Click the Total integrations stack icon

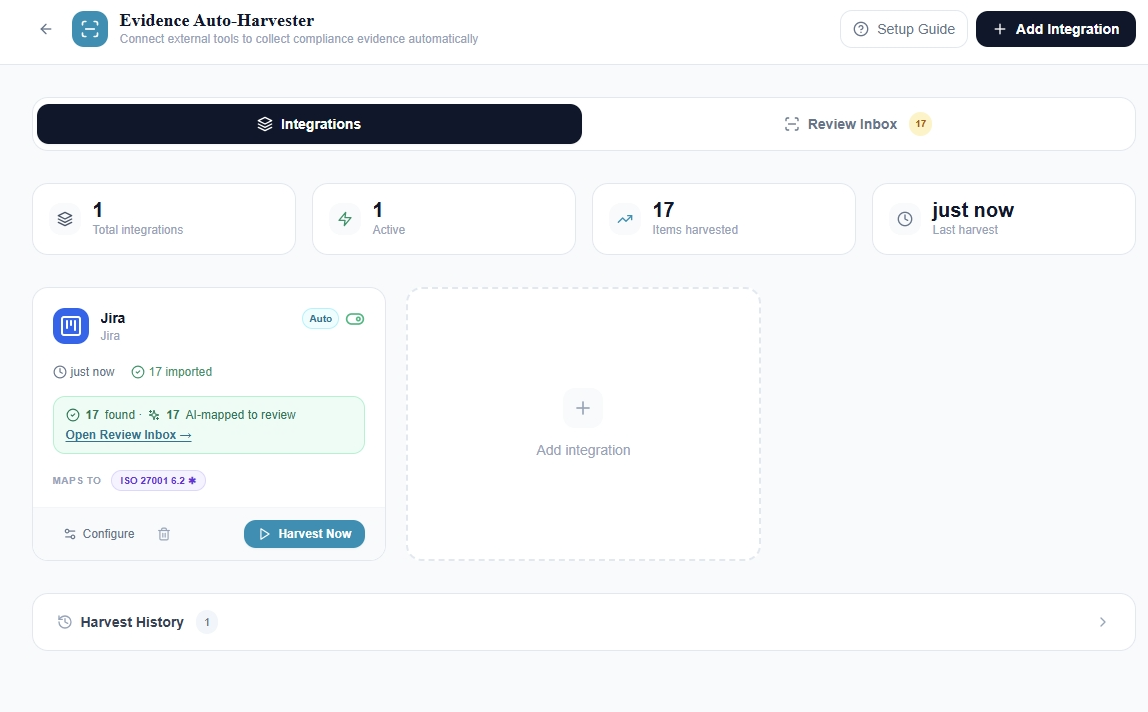[x=64, y=218]
